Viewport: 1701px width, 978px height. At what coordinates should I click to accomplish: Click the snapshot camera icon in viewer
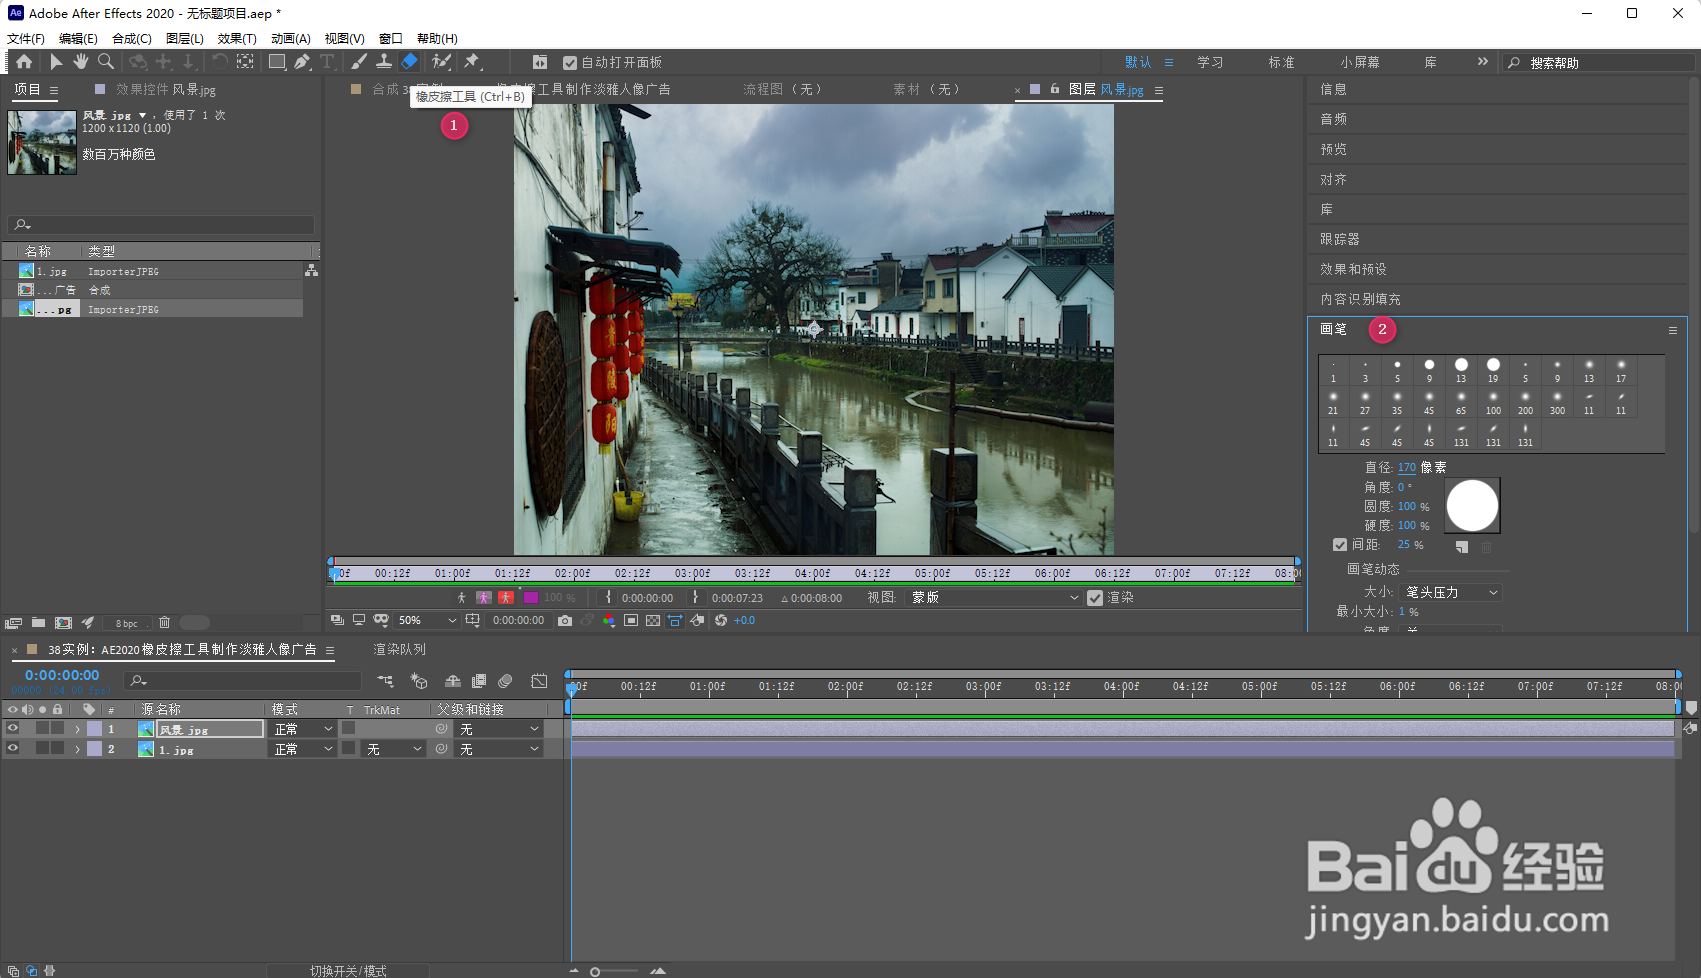(565, 621)
